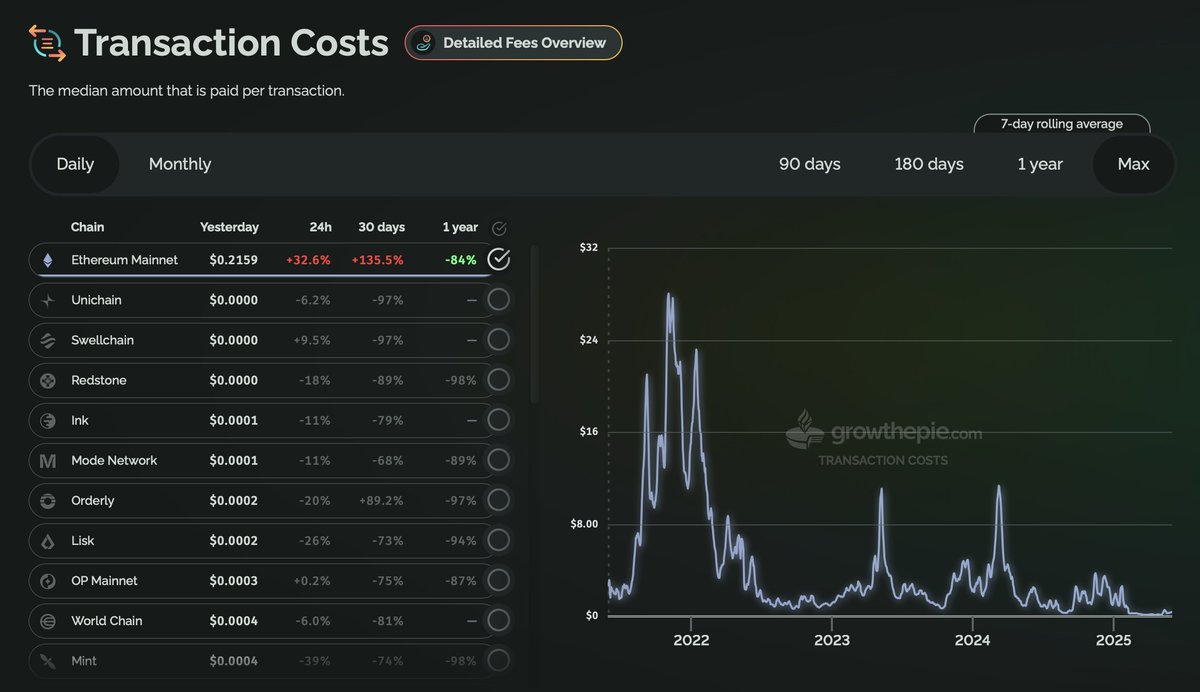Click the Mint chain logo

(47, 660)
